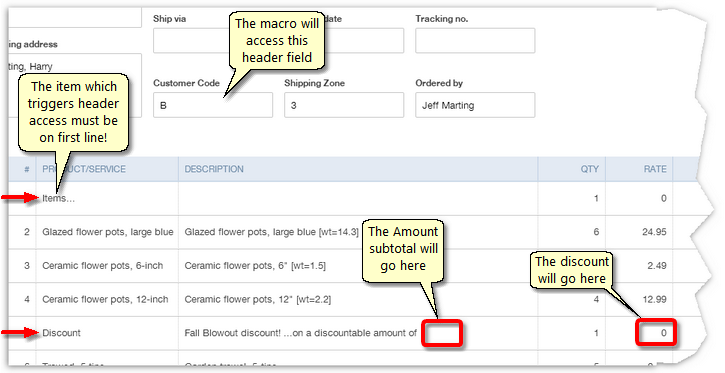
Task: Click the Ship via input field
Action: click(192, 40)
